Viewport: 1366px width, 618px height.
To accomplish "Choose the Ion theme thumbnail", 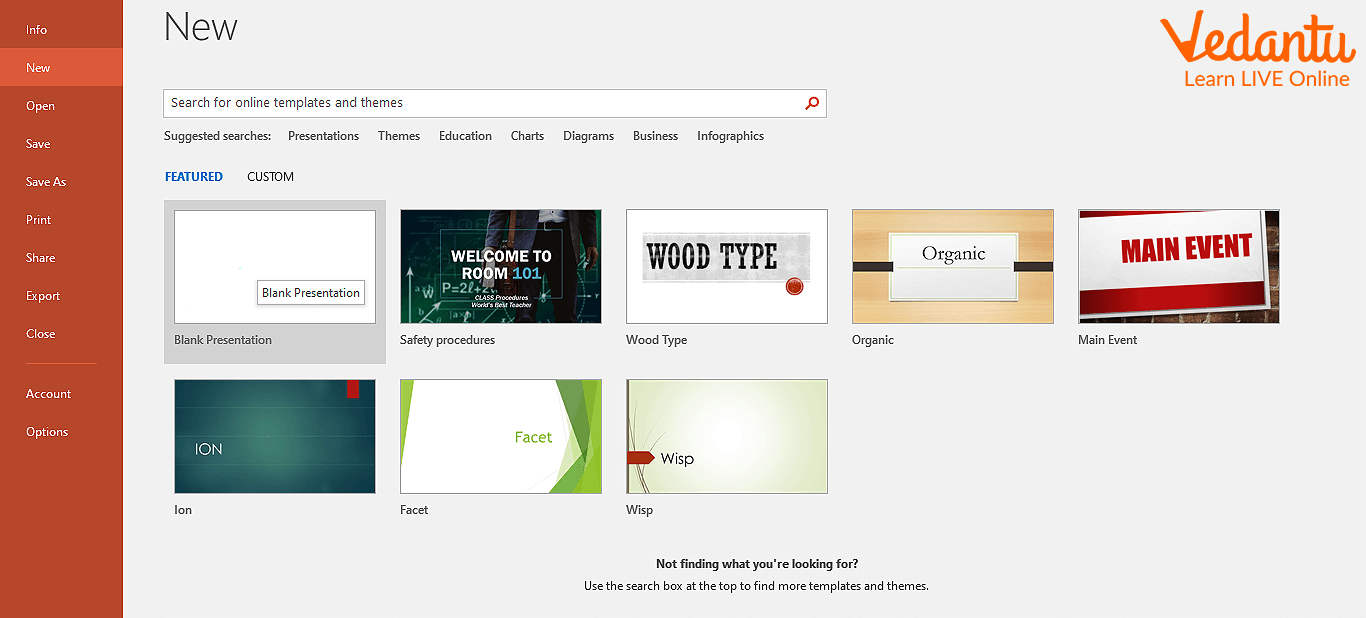I will point(274,436).
